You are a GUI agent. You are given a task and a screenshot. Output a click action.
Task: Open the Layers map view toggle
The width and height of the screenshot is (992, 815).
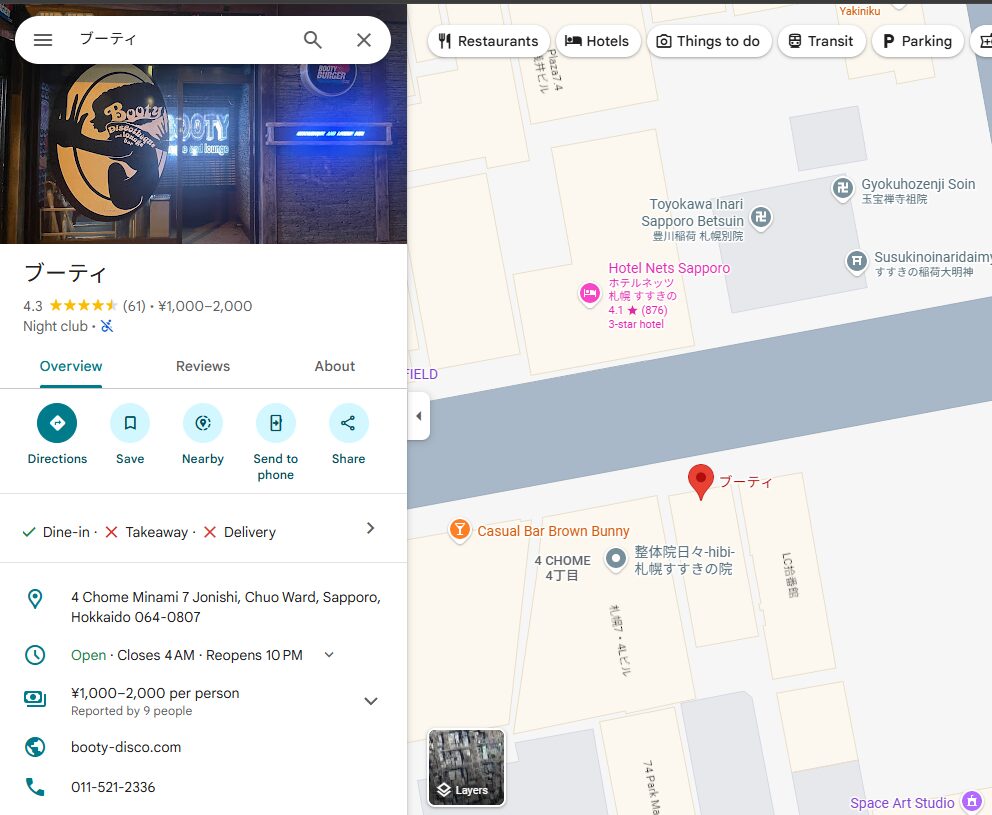pos(466,767)
